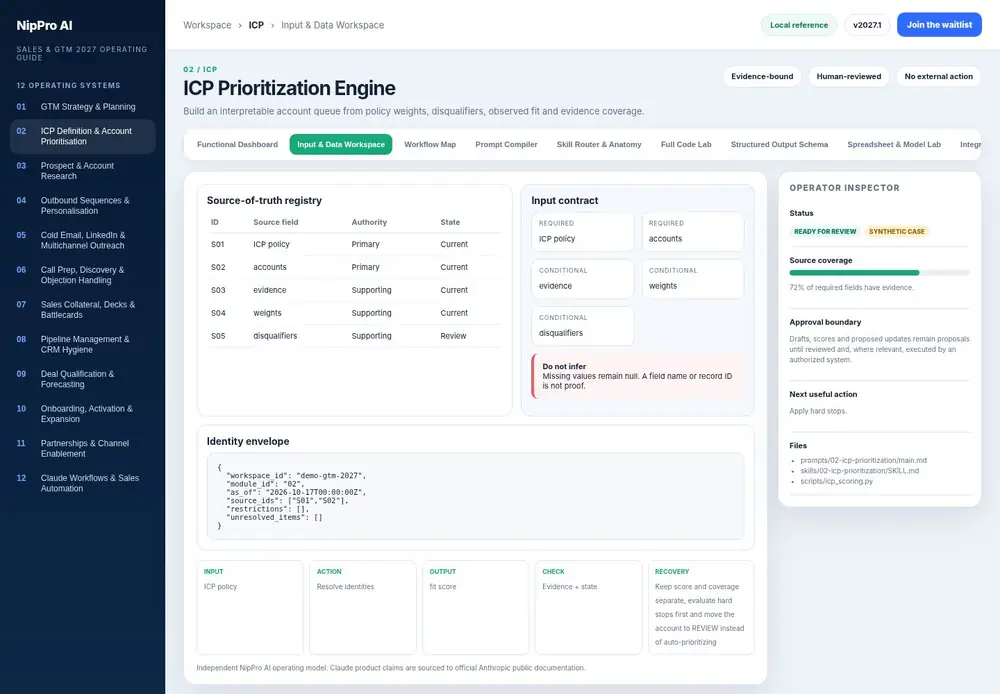Open Partnerships & Channel Enablement
The image size is (1000, 694).
coord(82,448)
